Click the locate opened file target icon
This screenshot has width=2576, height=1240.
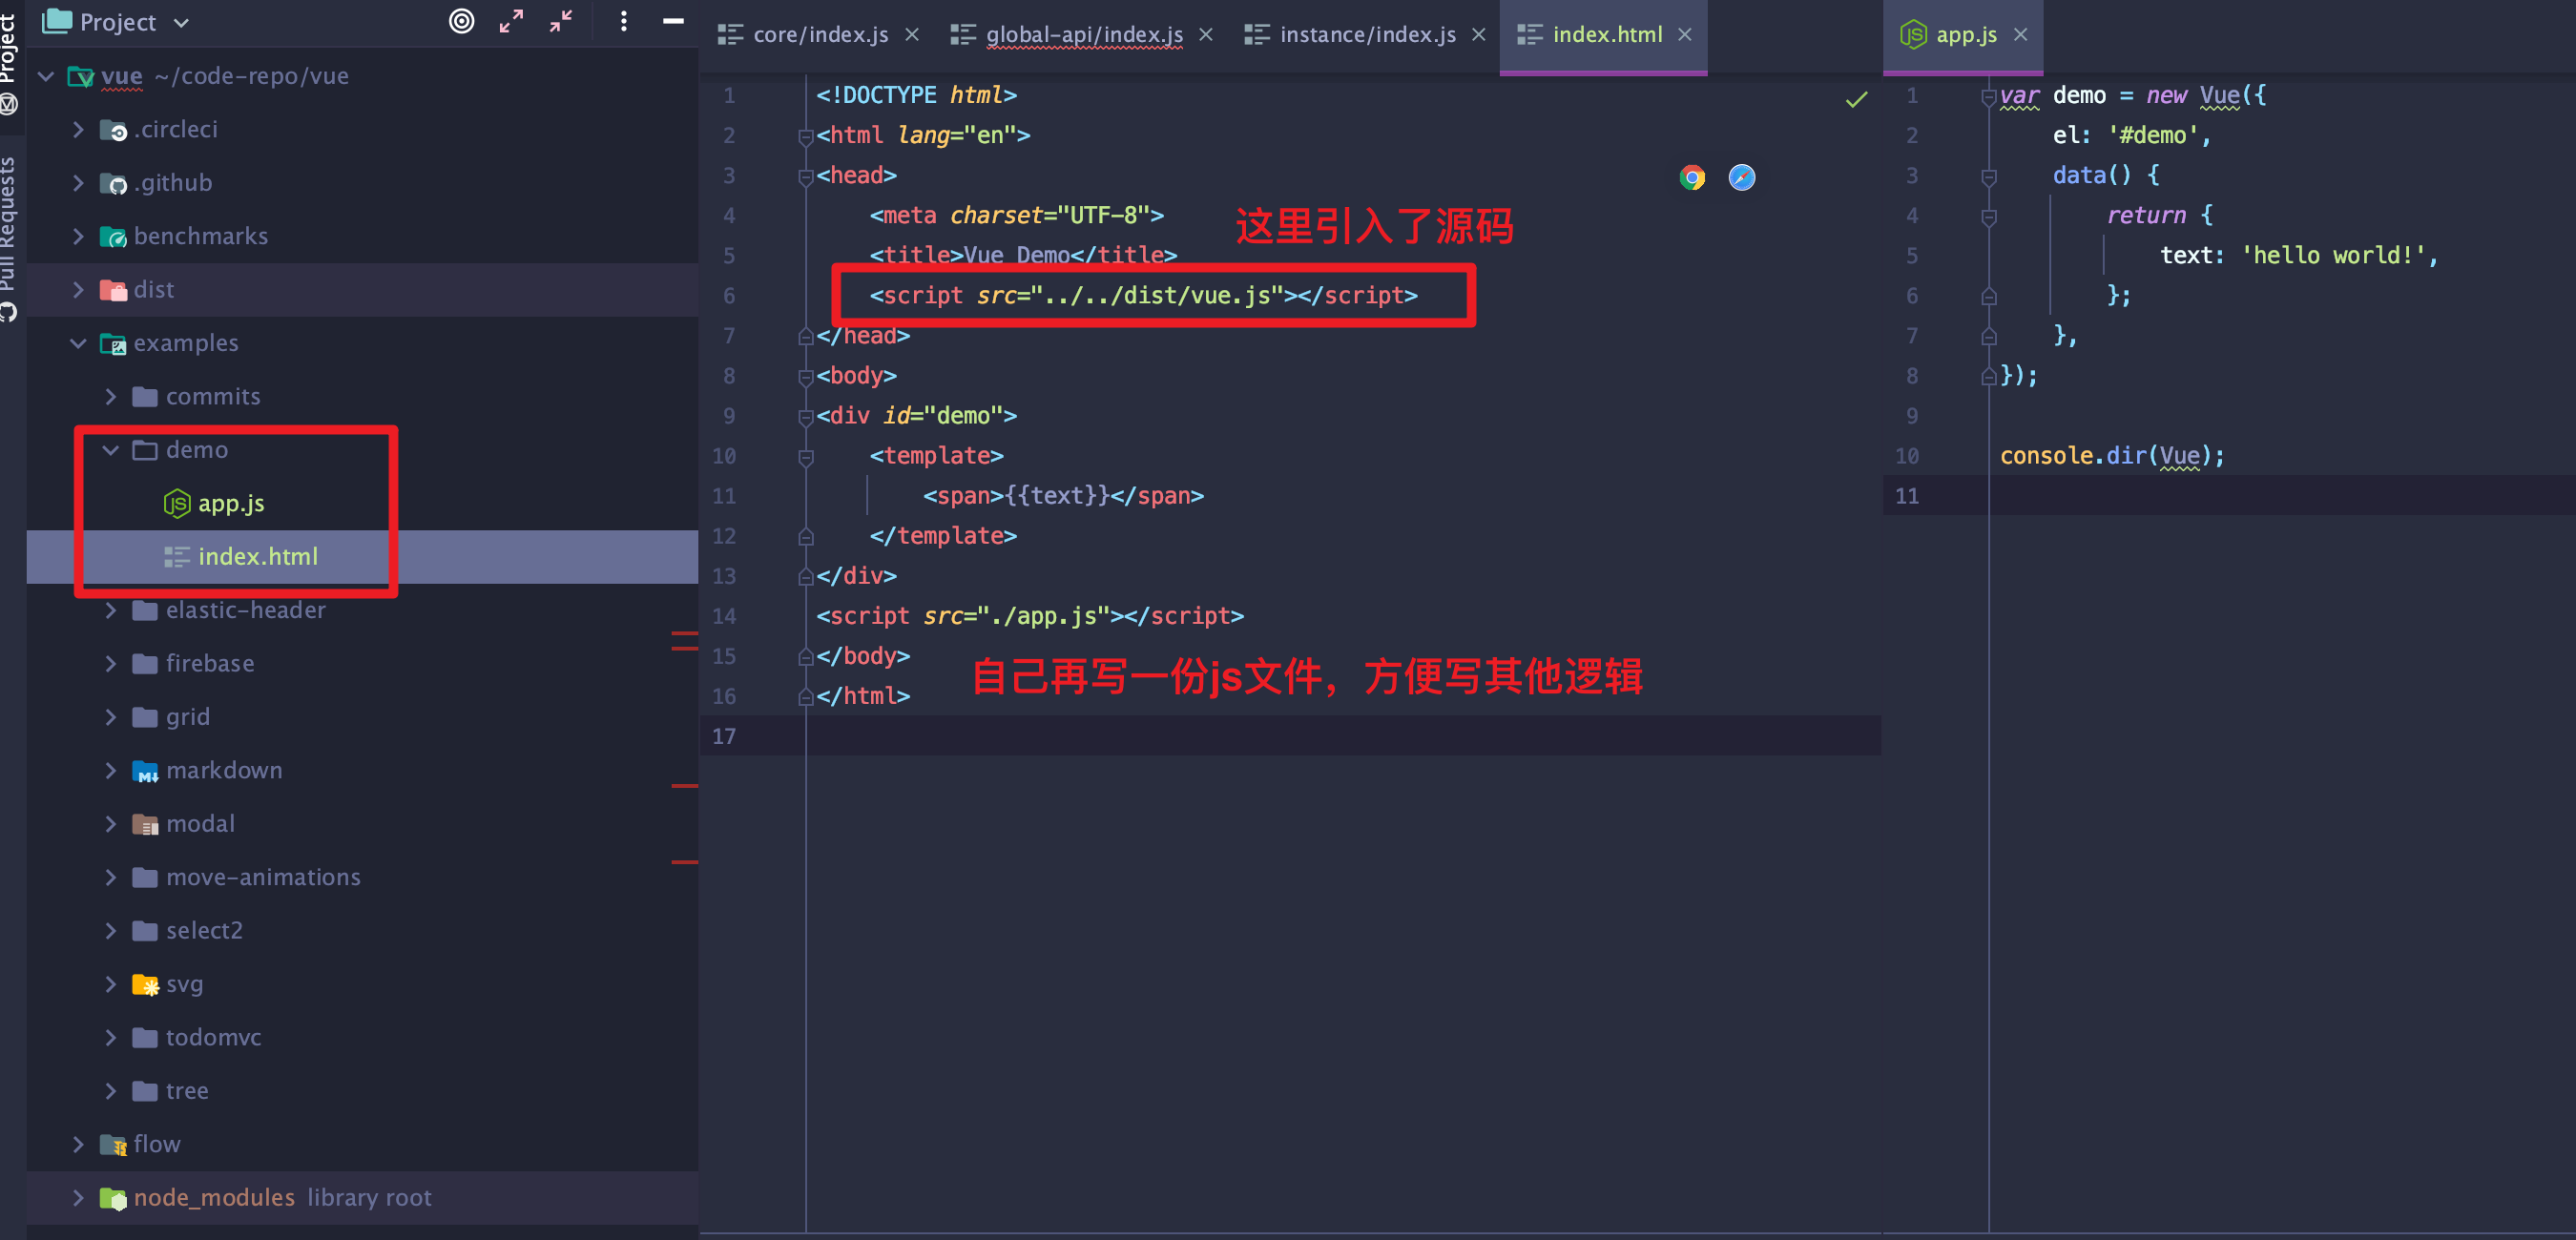pyautogui.click(x=461, y=21)
